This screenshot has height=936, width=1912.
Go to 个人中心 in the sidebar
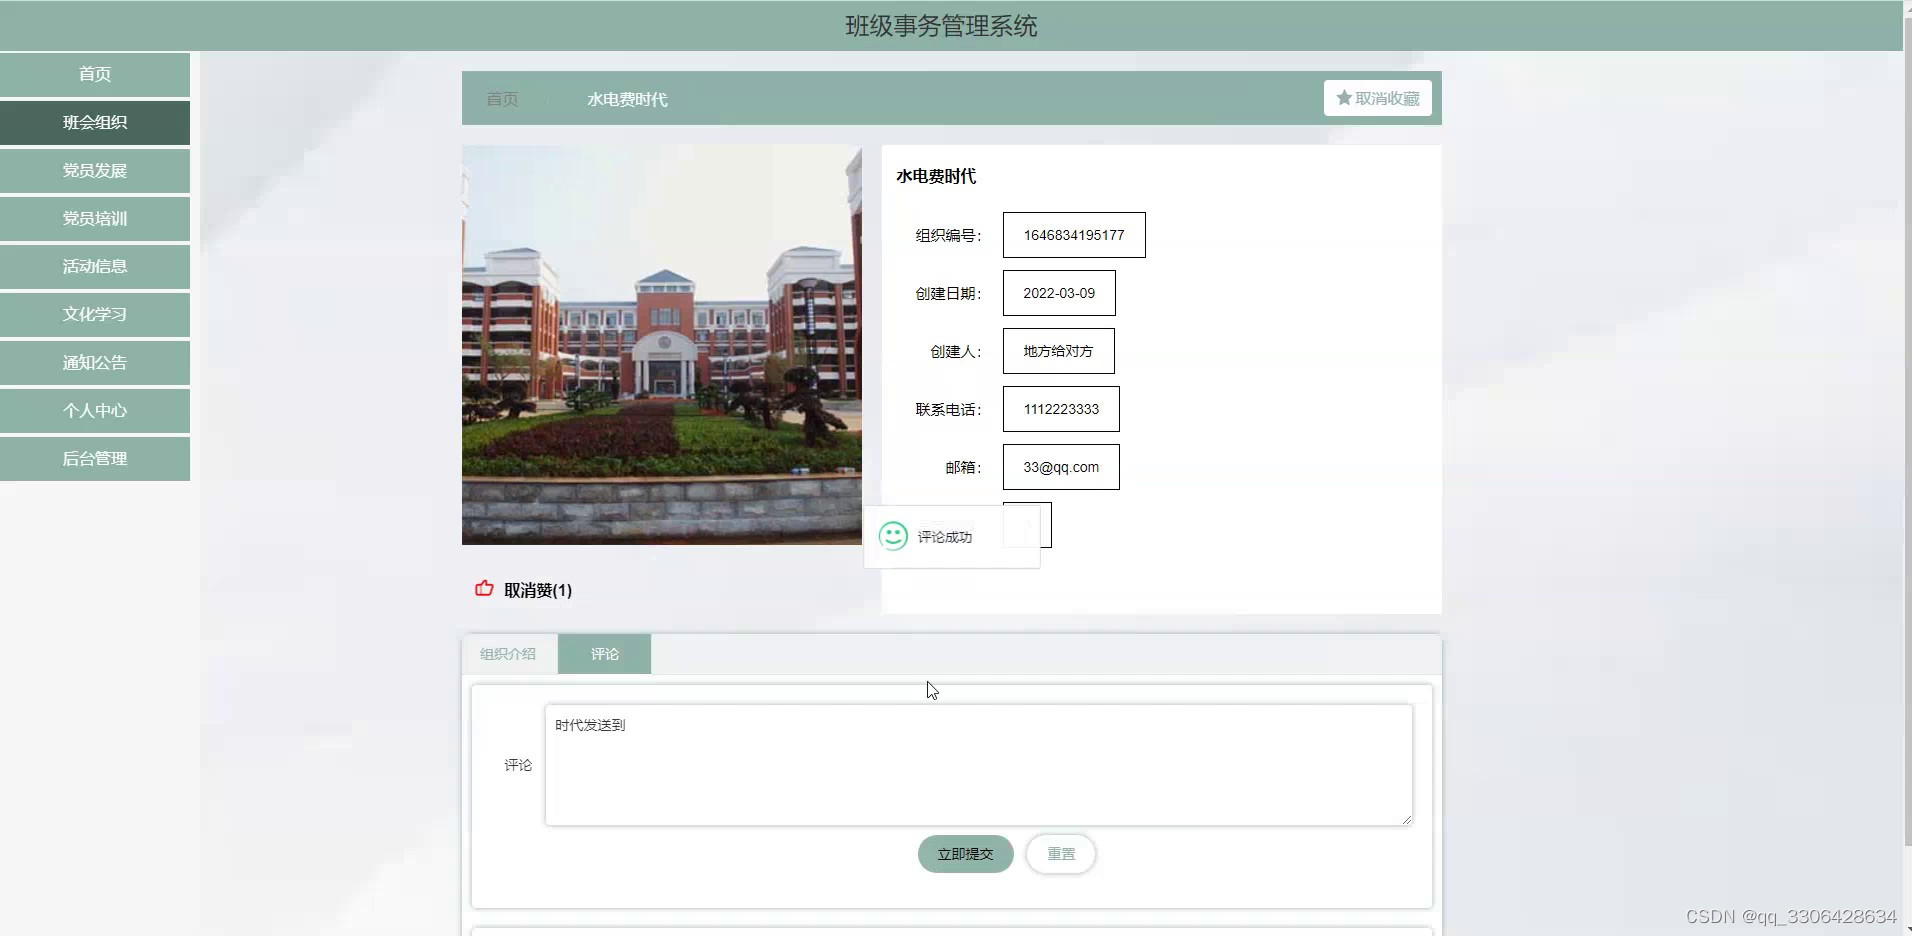[95, 410]
